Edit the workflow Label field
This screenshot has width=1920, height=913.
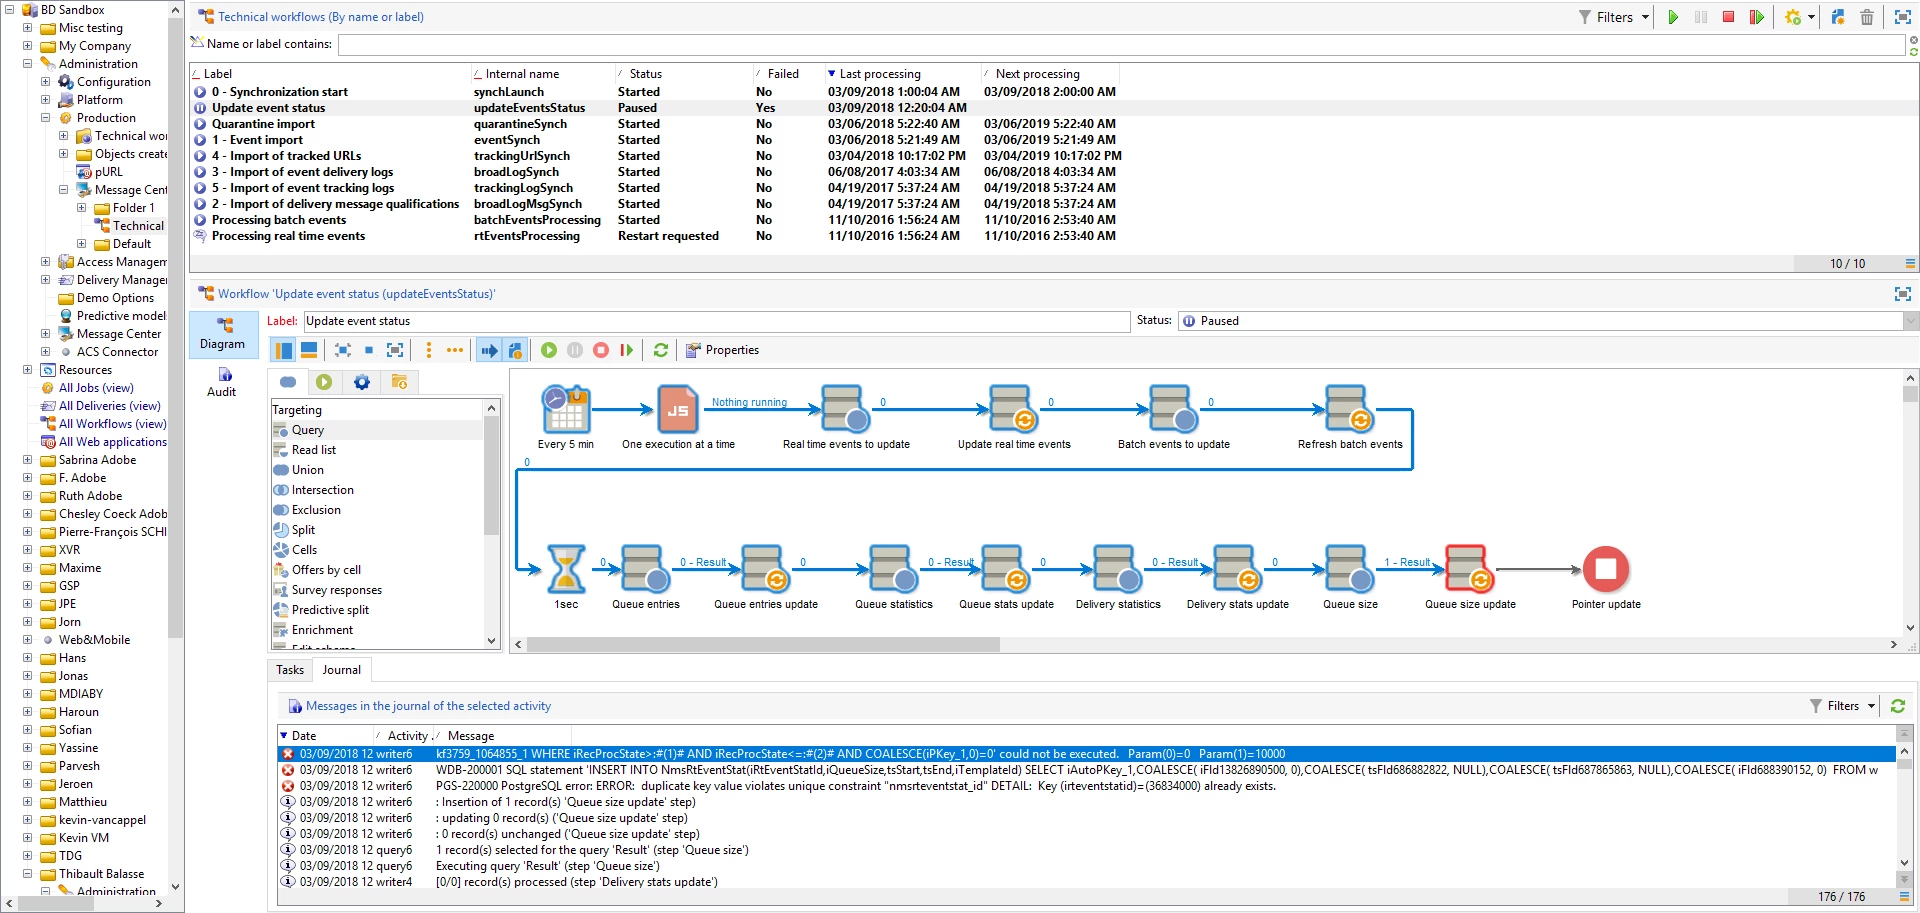click(x=716, y=321)
